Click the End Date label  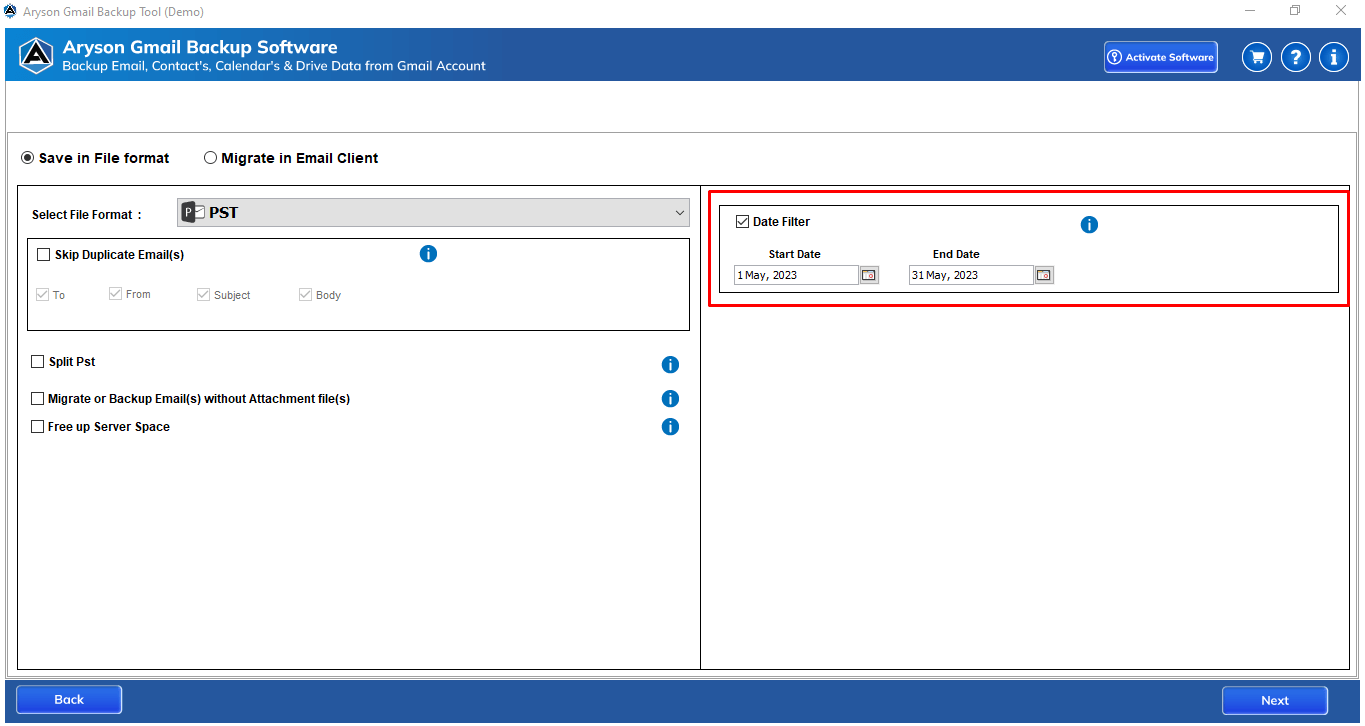coord(956,254)
